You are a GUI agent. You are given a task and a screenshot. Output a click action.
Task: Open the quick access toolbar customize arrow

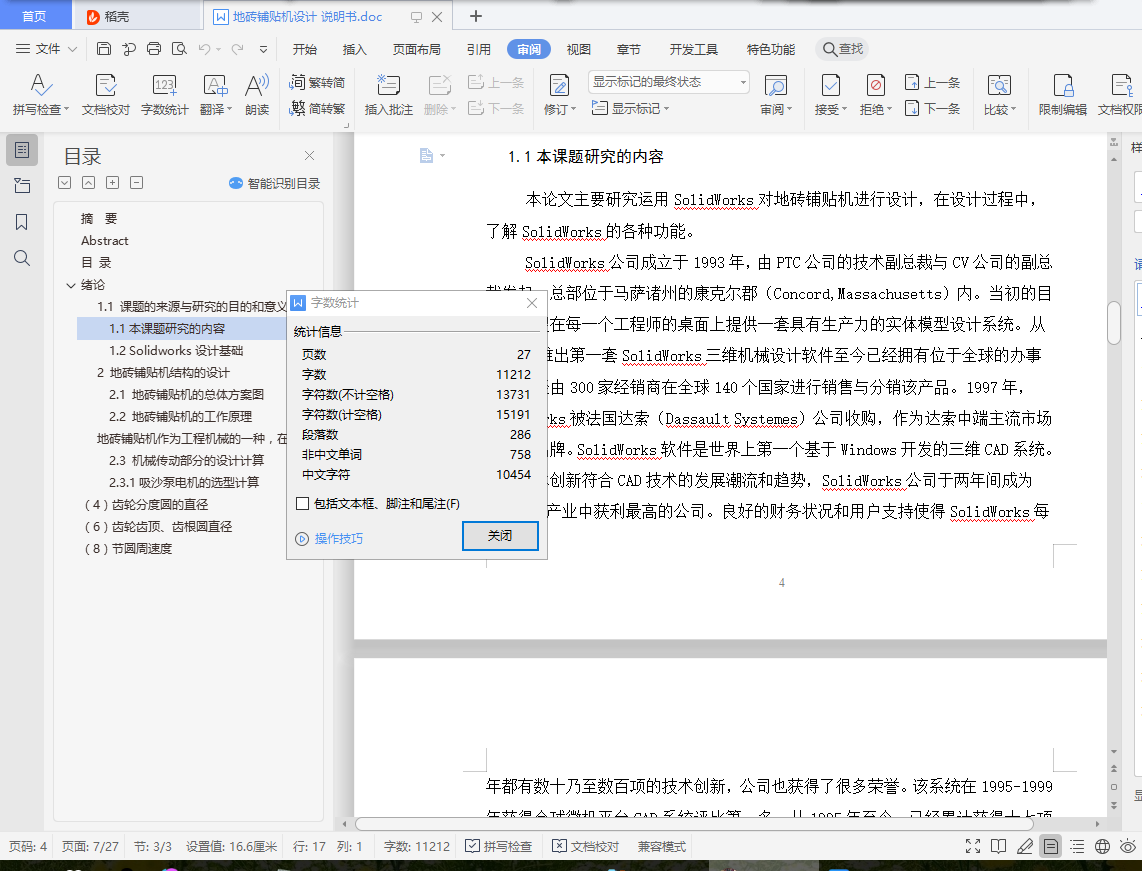(x=263, y=50)
